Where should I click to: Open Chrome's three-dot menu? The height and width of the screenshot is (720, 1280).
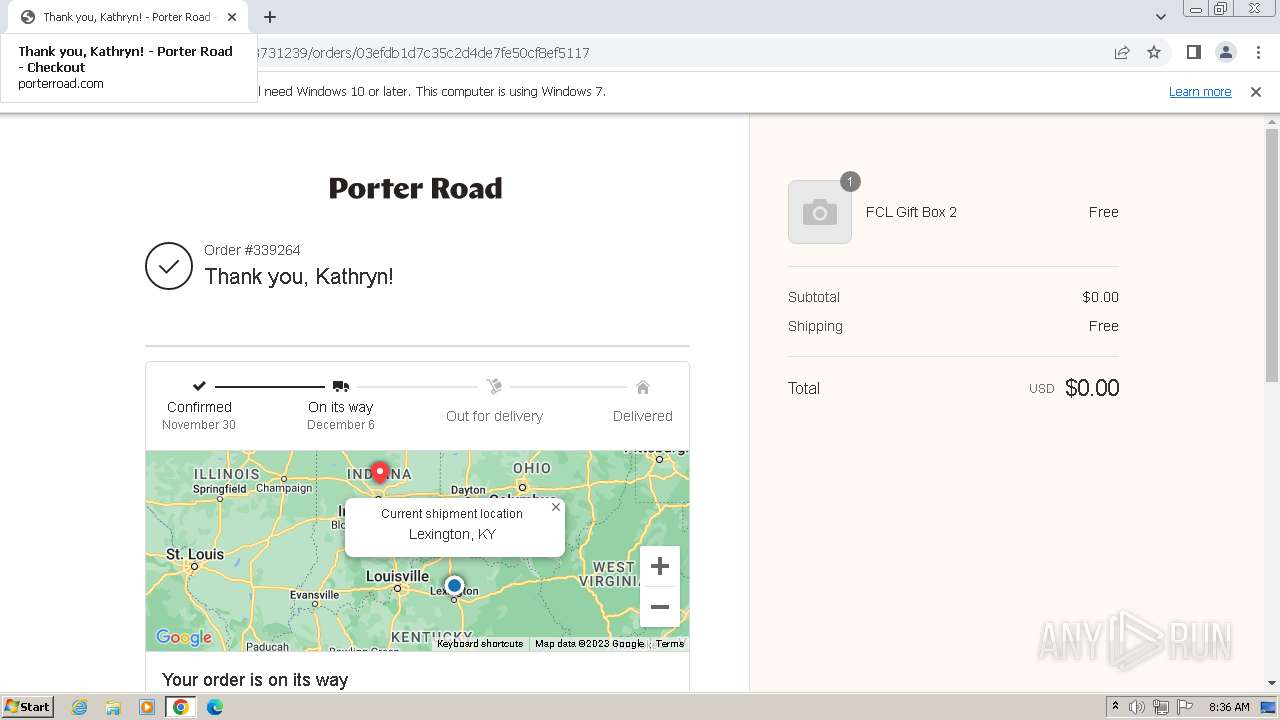pos(1258,52)
